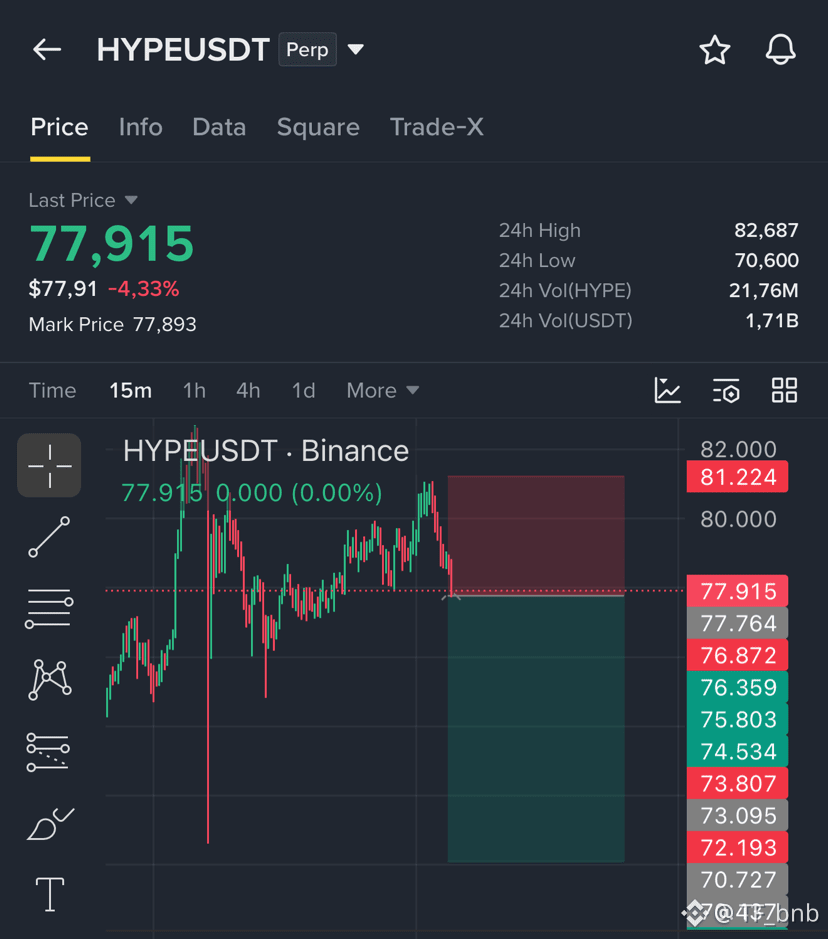This screenshot has width=828, height=939.
Task: Expand the More timeframes dropdown
Action: point(383,390)
